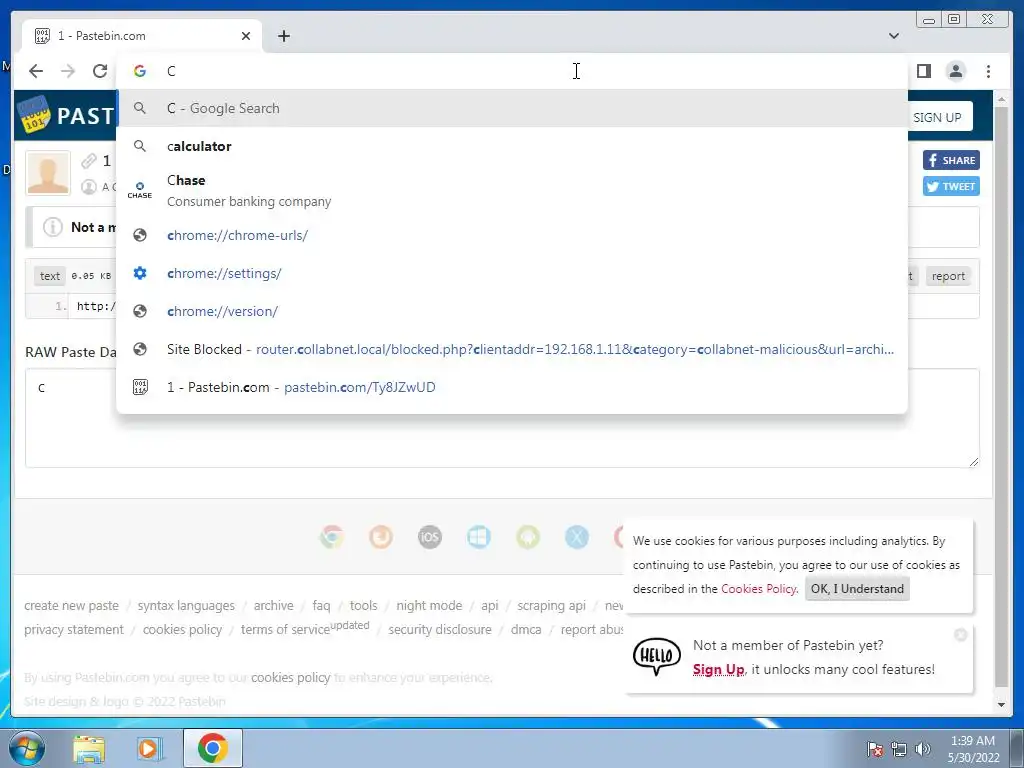The height and width of the screenshot is (768, 1024).
Task: Open the volume speaker tray icon
Action: coord(923,749)
